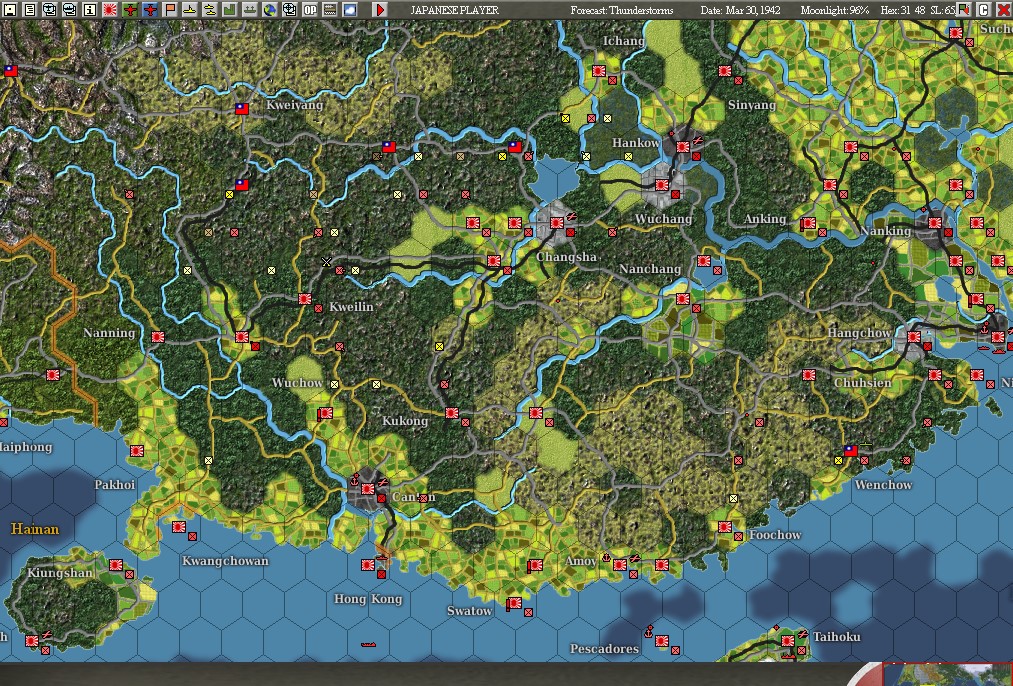The height and width of the screenshot is (686, 1013).
Task: Click the green-red flag icon near SL
Action: pos(964,9)
